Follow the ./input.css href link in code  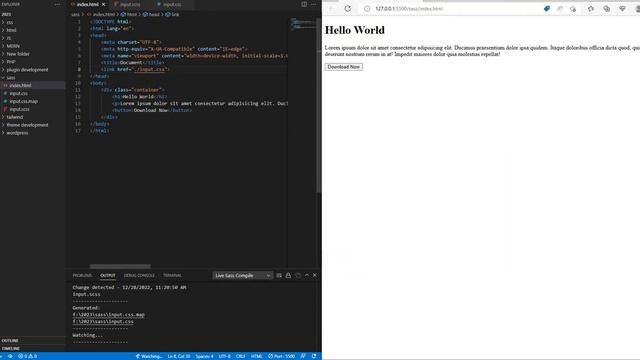point(150,69)
